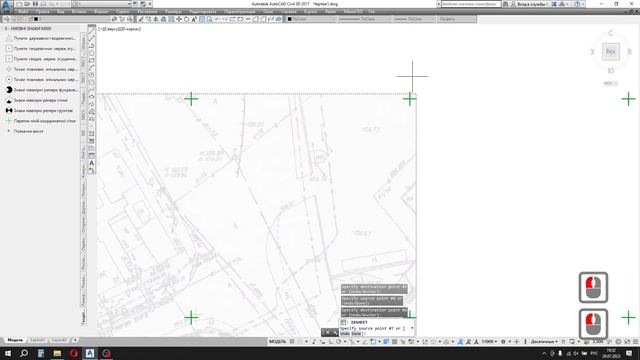Open the Файл menu
The image size is (640, 360).
pyautogui.click(x=23, y=12)
